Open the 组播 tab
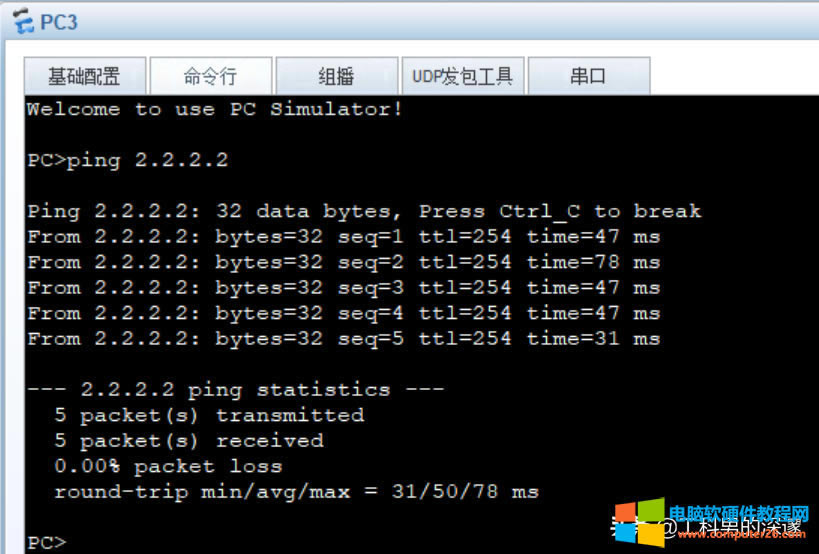 click(x=336, y=76)
